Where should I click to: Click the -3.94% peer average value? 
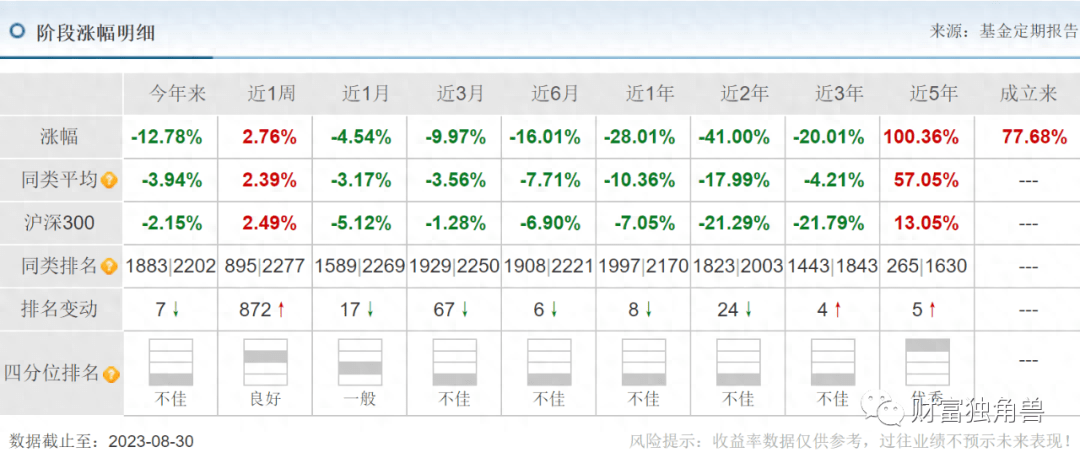[x=172, y=181]
